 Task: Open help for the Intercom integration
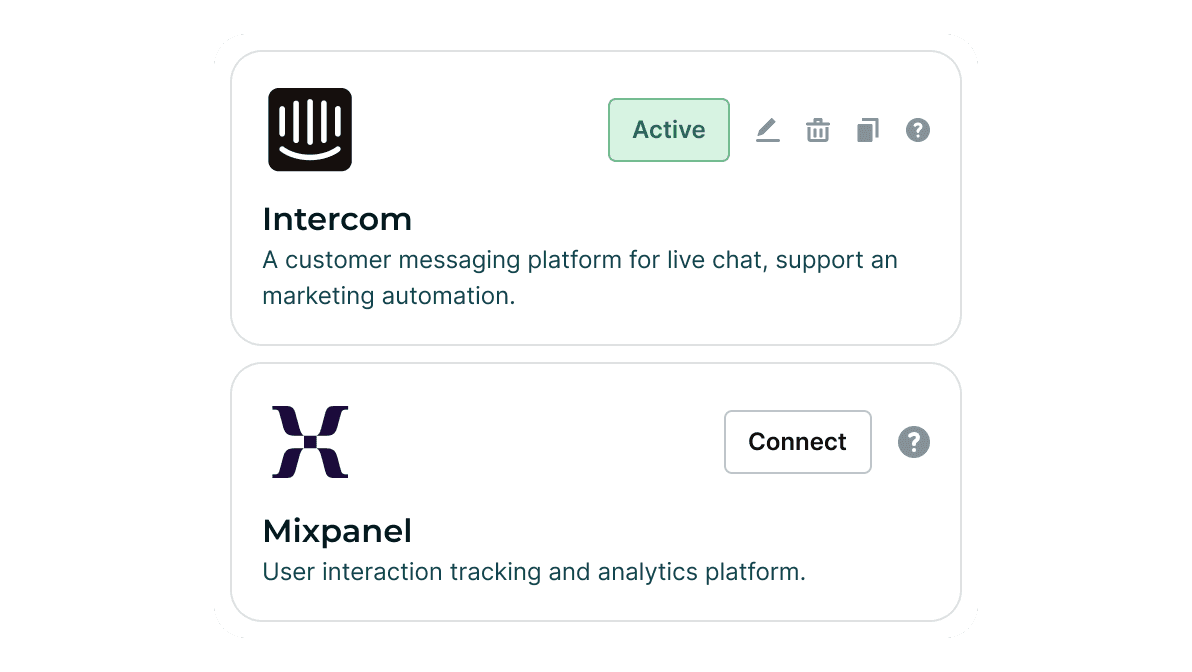point(918,130)
